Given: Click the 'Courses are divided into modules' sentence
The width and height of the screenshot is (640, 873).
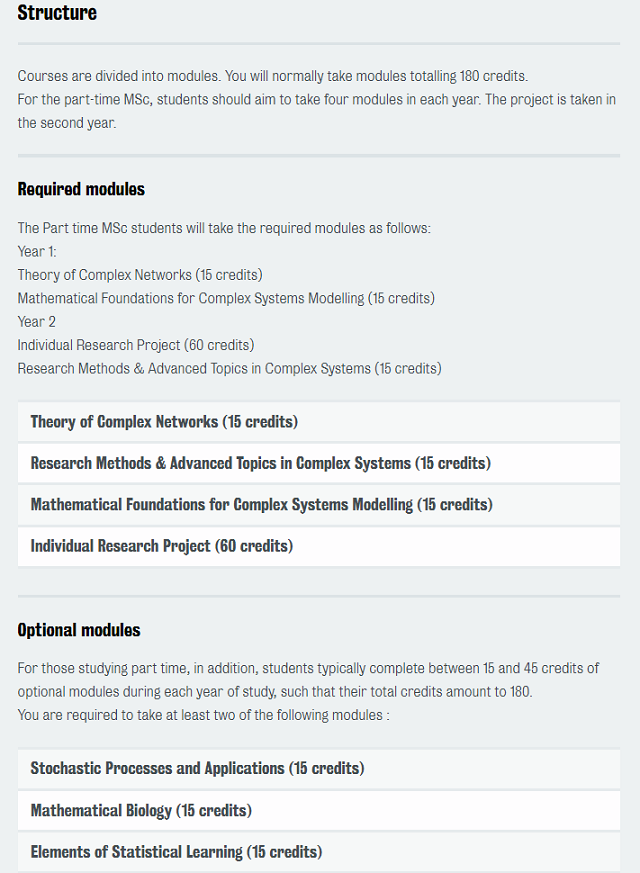Looking at the screenshot, I should (273, 76).
